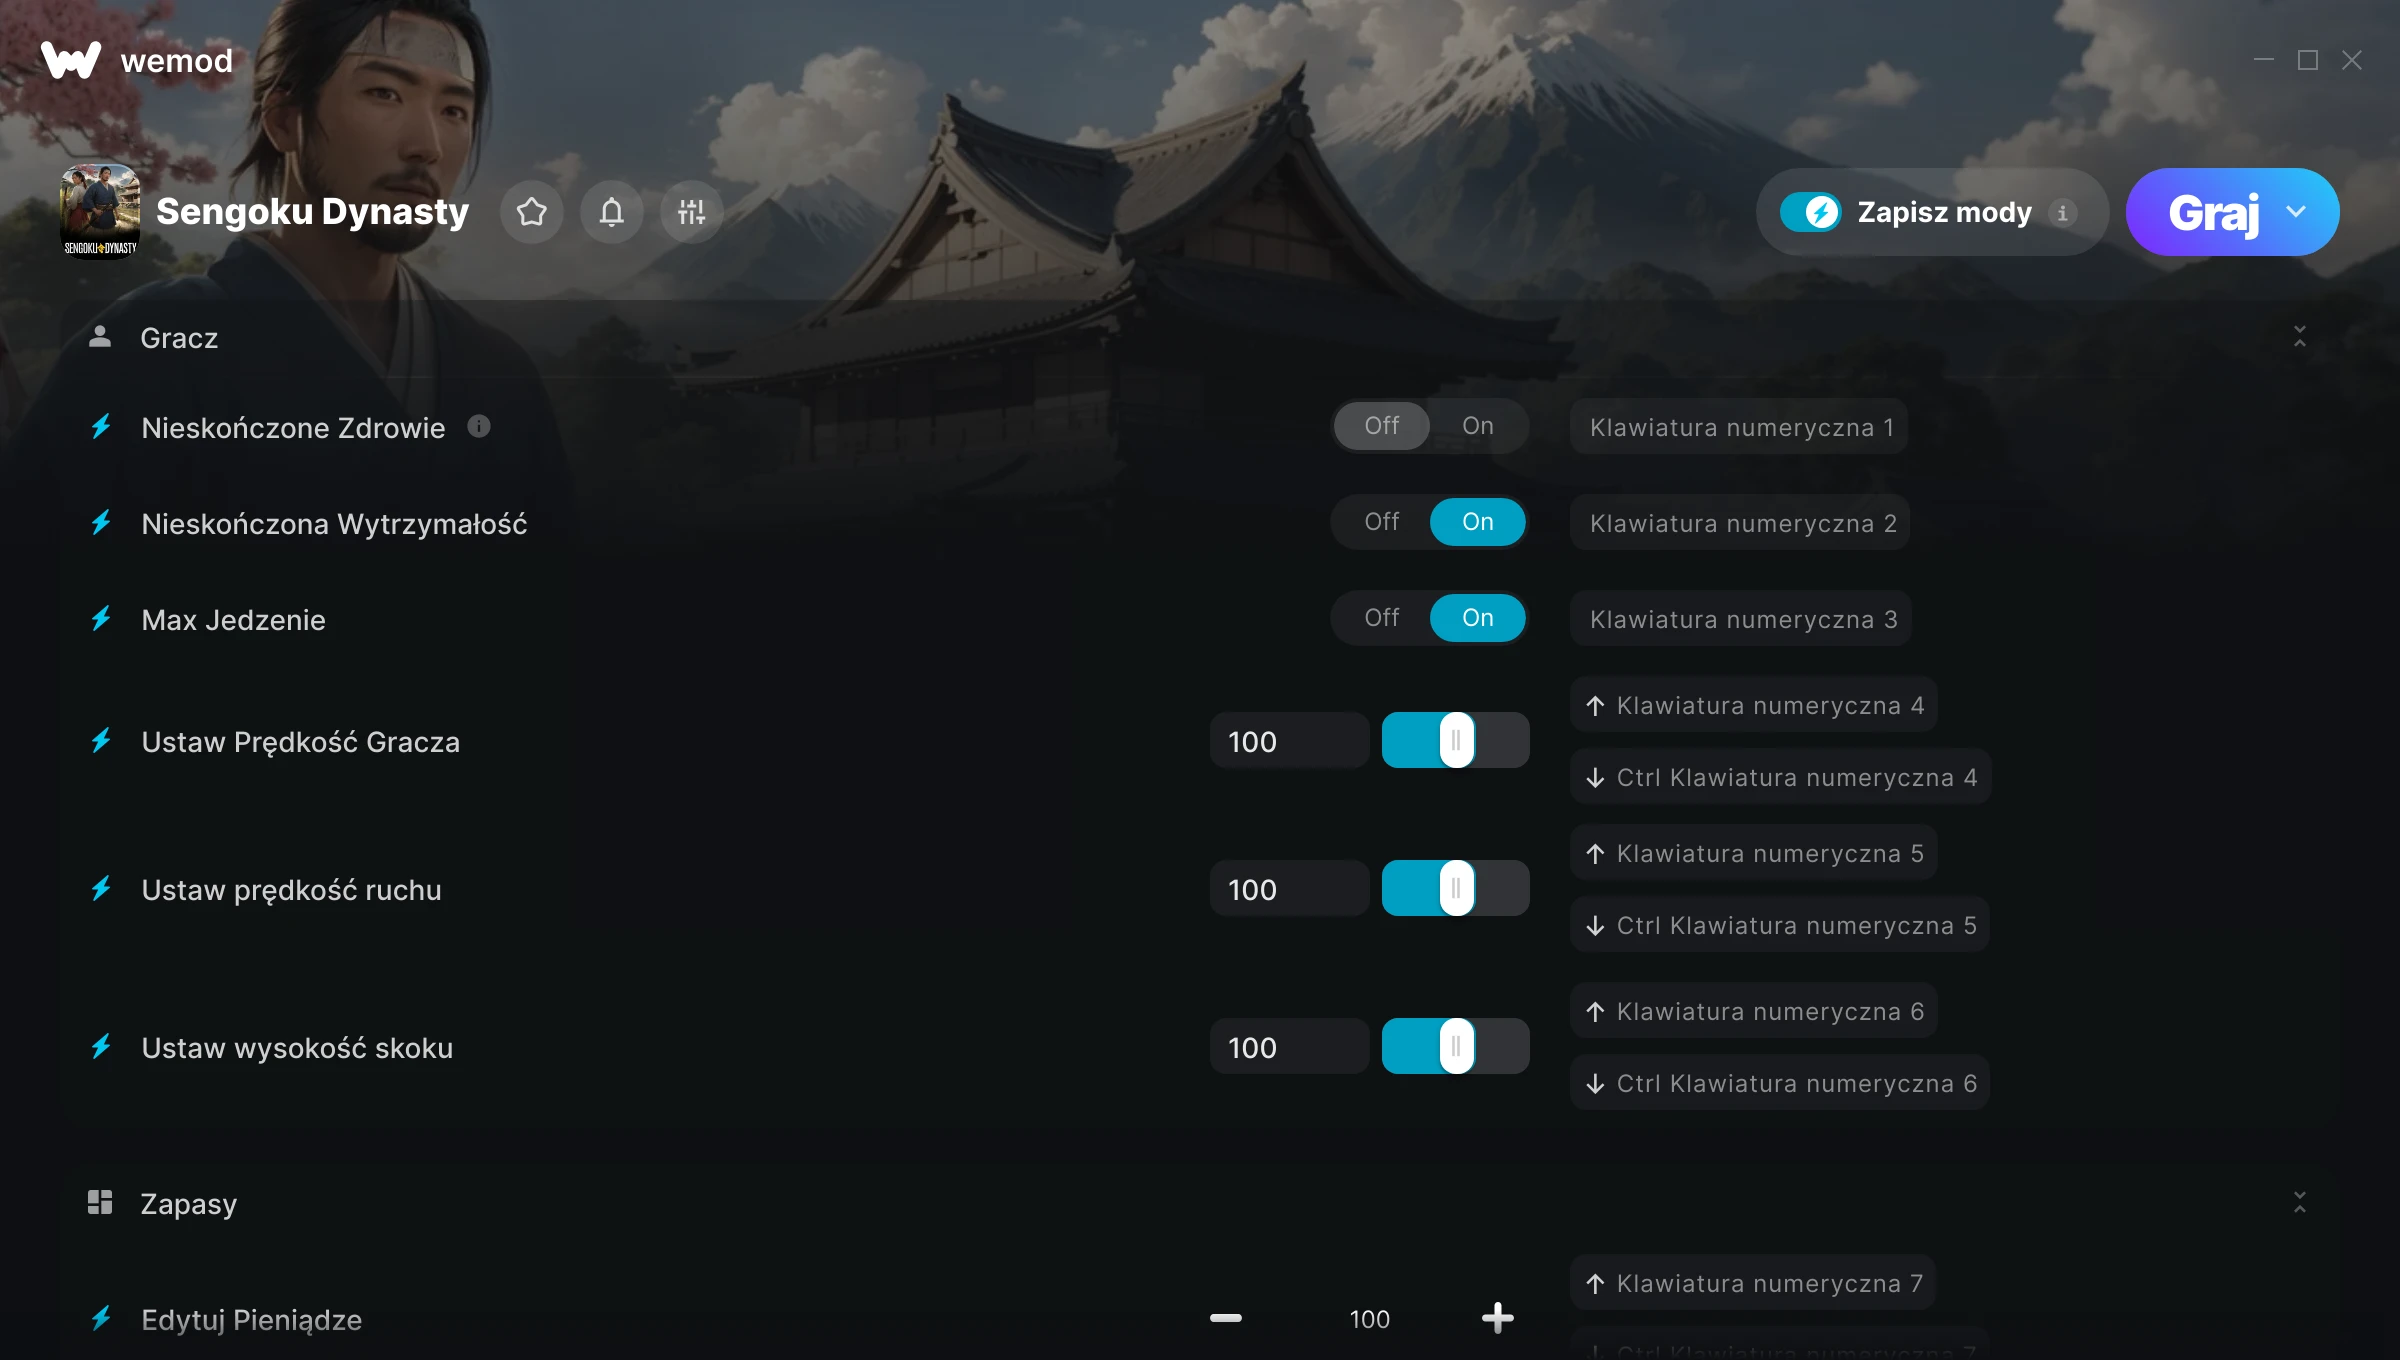Decrease Edytuj Pieniądze with minus icon

coord(1225,1318)
